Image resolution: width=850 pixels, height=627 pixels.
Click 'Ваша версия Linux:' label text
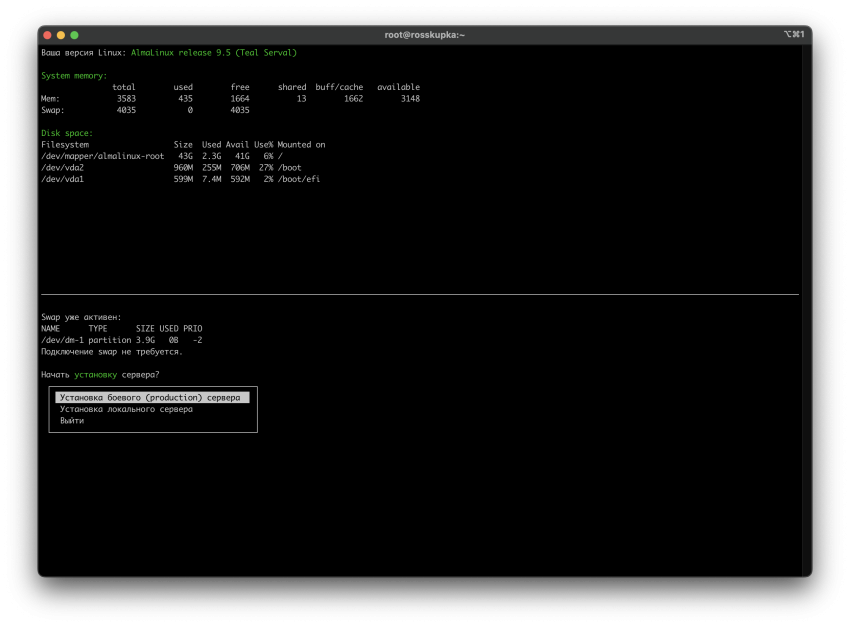(83, 53)
